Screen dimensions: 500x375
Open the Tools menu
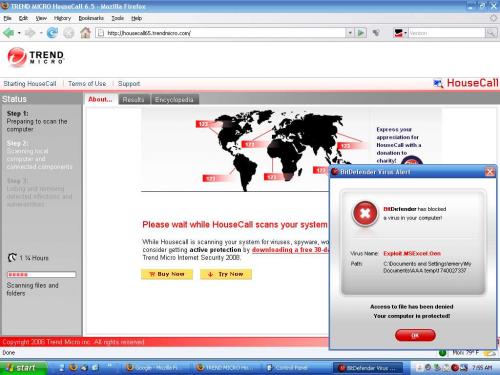click(117, 18)
